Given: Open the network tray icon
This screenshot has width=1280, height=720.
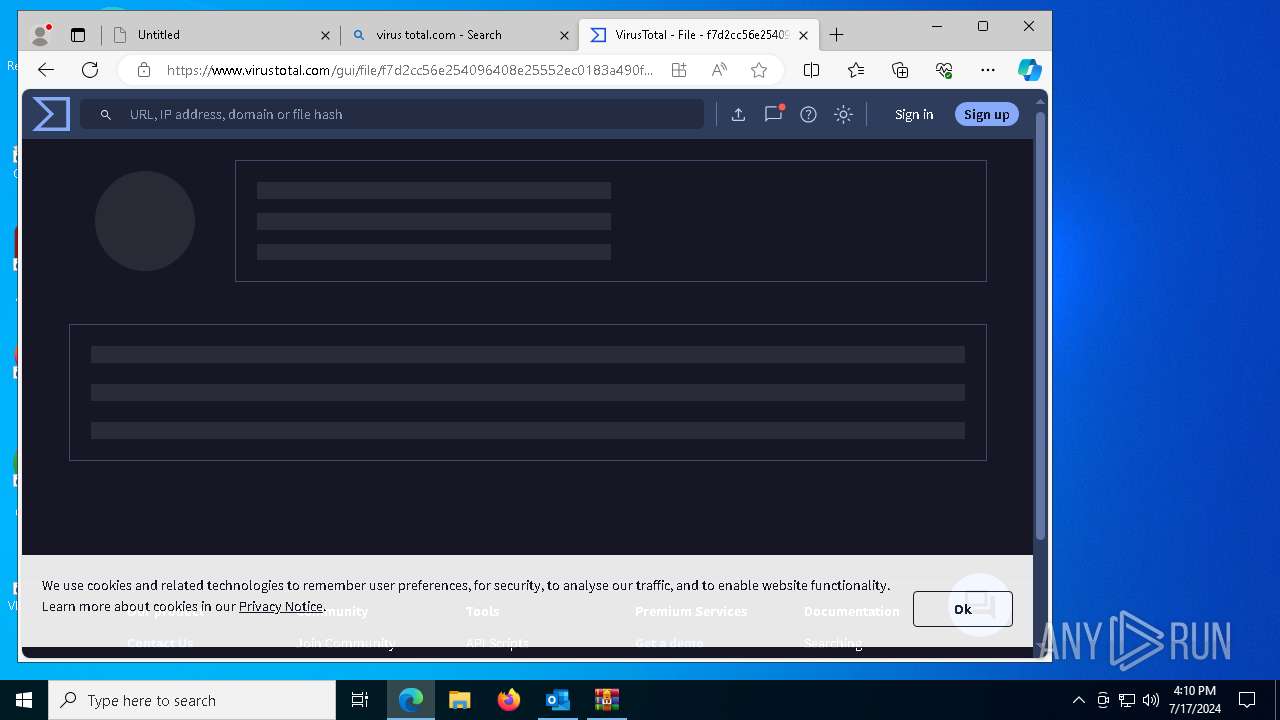Looking at the screenshot, I should [1127, 700].
